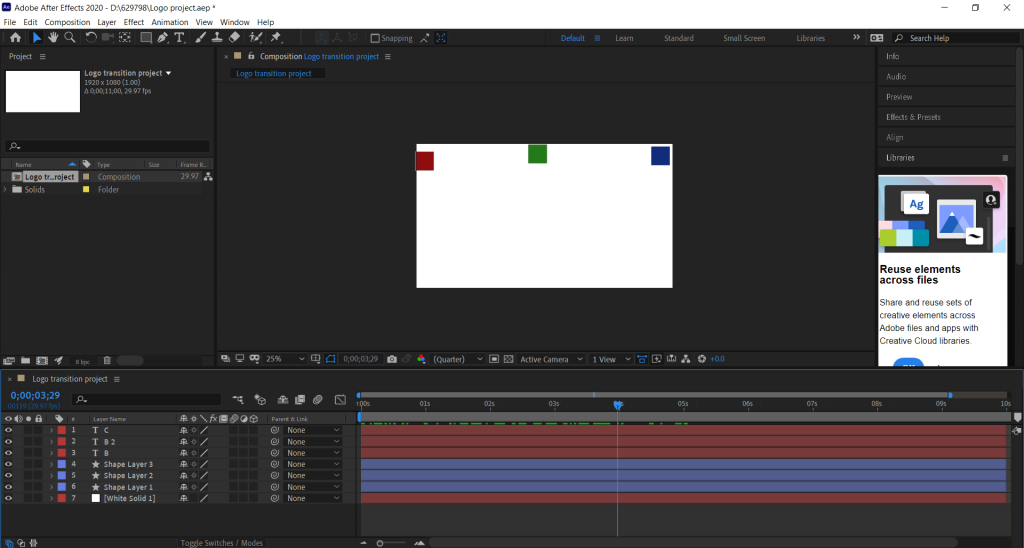Open the 25% magnification dropdown
This screenshot has height=548, width=1024.
click(279, 359)
